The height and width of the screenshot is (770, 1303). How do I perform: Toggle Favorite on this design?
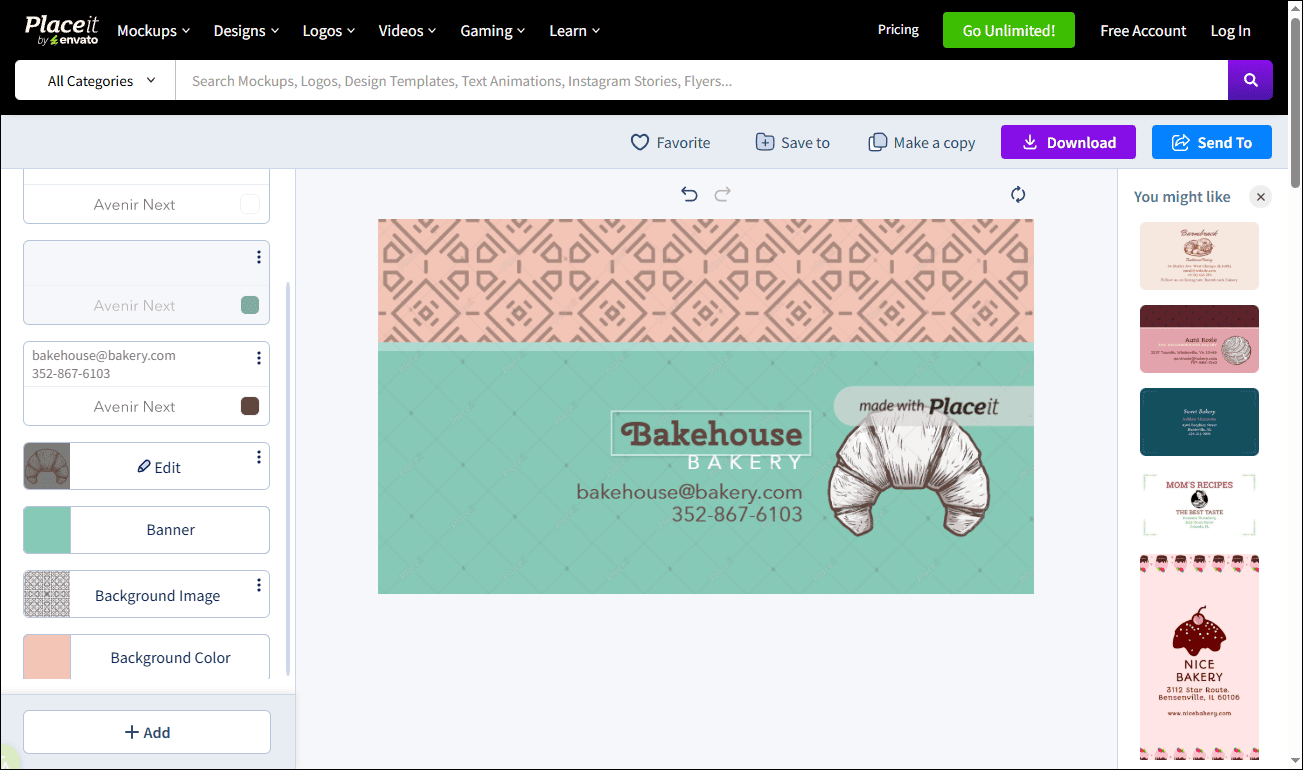click(x=641, y=142)
